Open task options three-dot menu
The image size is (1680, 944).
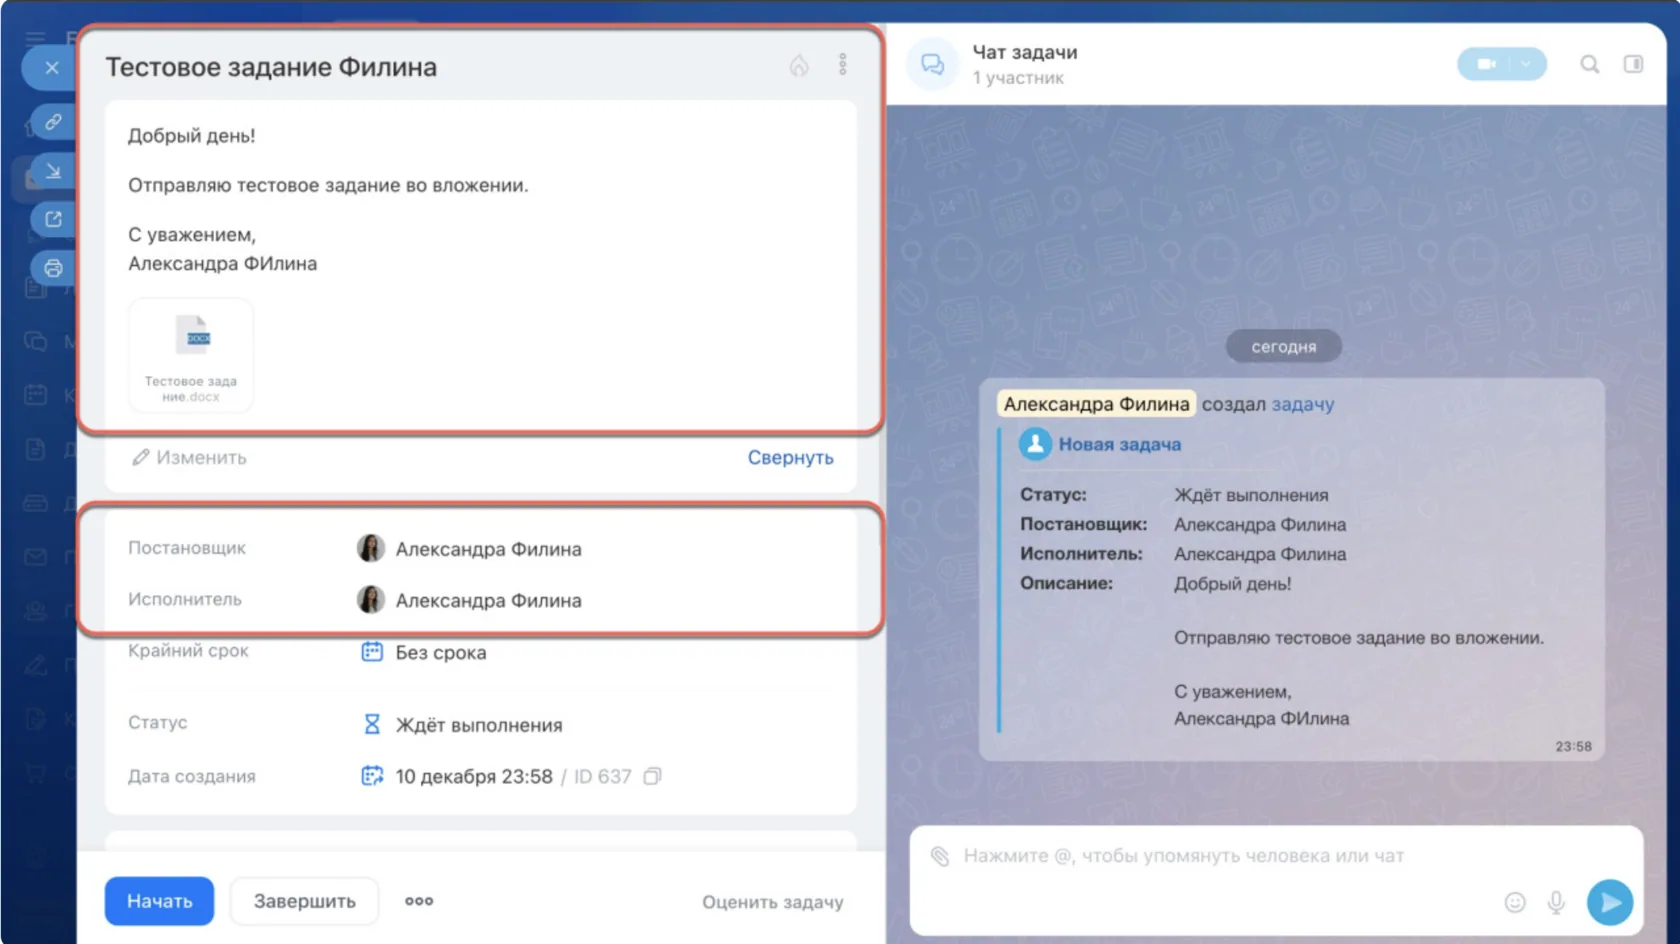click(x=843, y=65)
